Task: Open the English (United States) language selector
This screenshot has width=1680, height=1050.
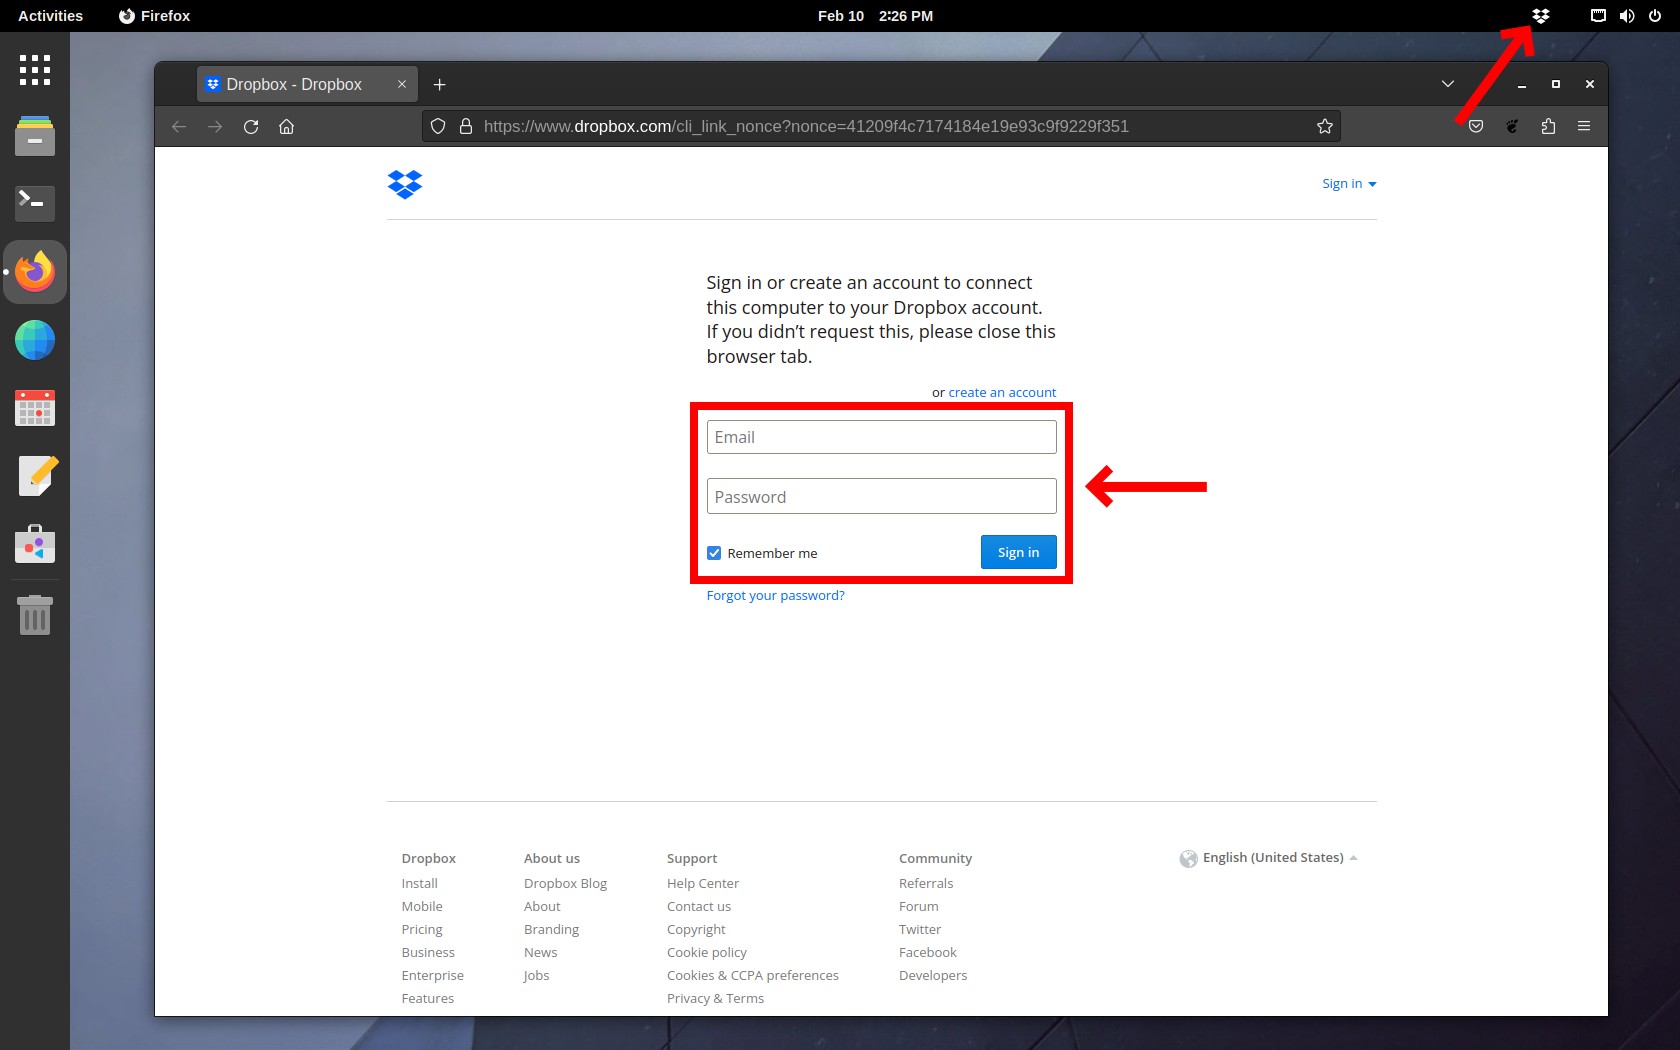Action: (1269, 858)
